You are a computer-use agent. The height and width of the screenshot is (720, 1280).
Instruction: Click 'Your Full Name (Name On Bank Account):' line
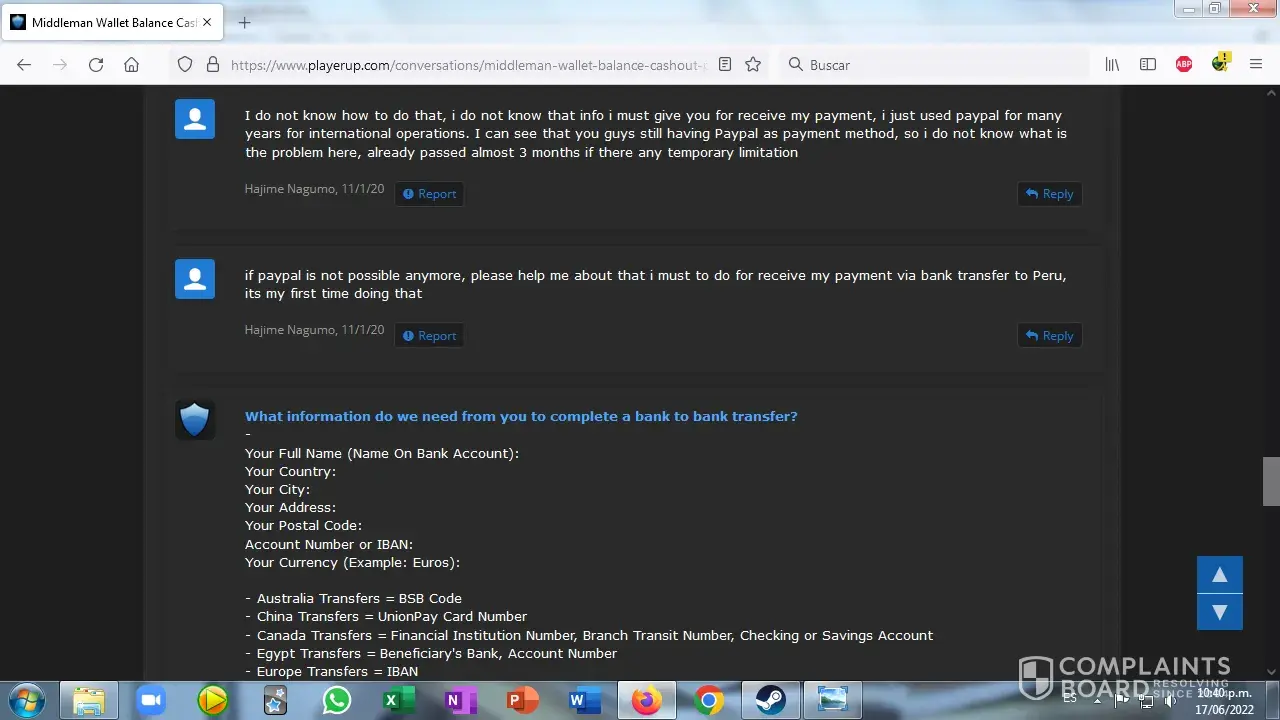point(382,453)
